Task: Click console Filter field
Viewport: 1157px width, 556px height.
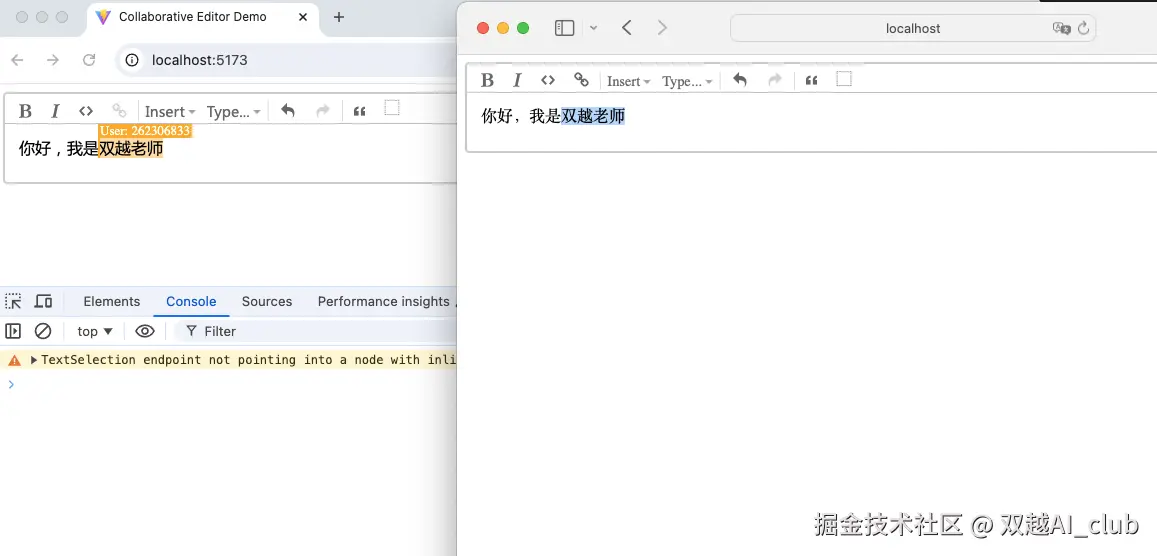Action: [317, 331]
